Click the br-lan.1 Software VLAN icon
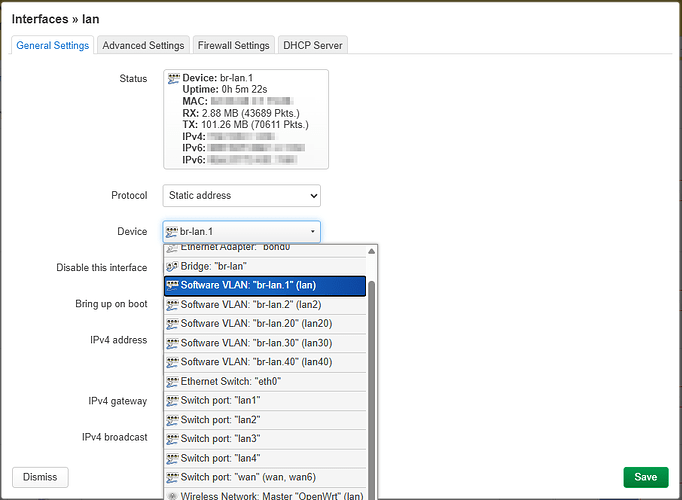Viewport: 682px width, 500px height. click(x=172, y=286)
